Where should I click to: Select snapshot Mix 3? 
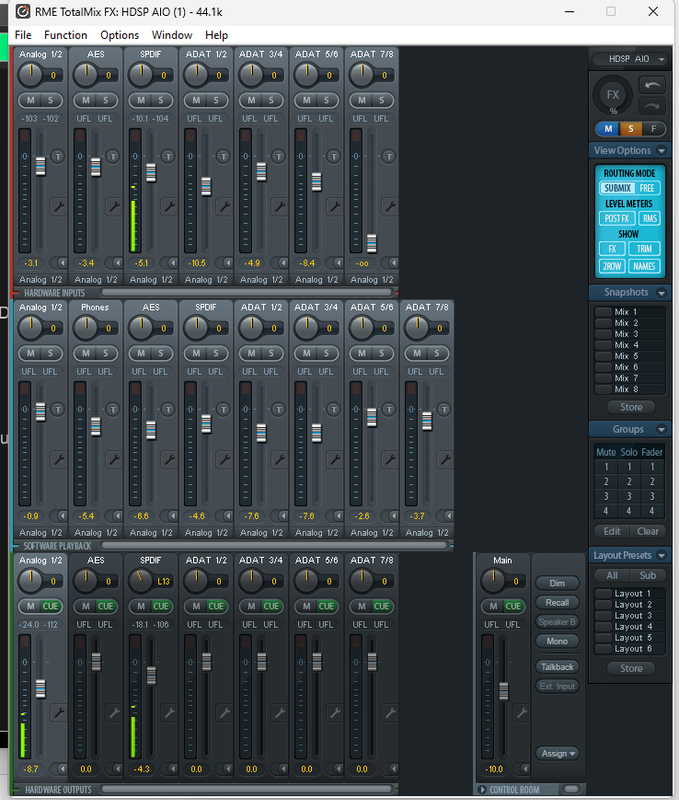(x=630, y=334)
